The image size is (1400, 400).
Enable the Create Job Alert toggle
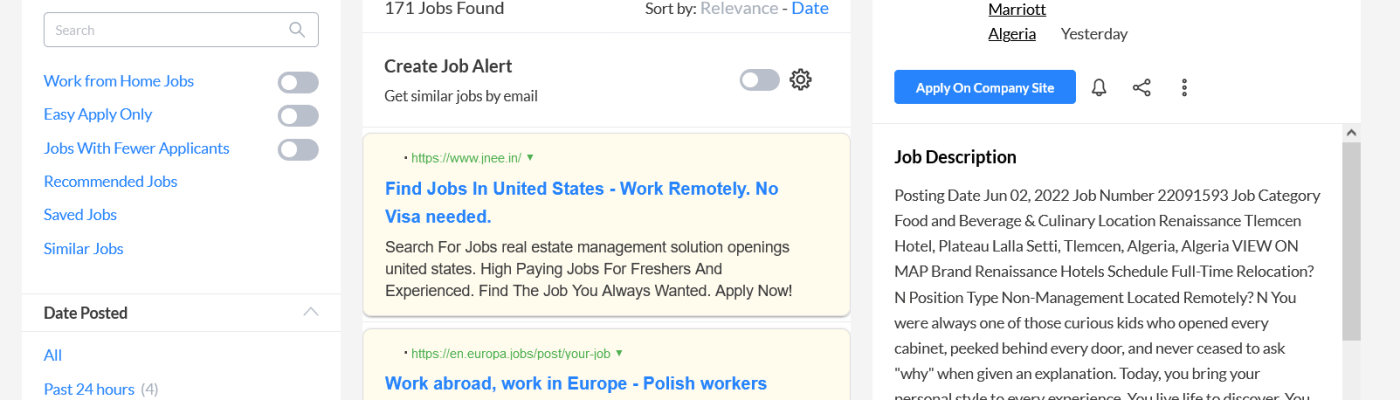point(759,80)
